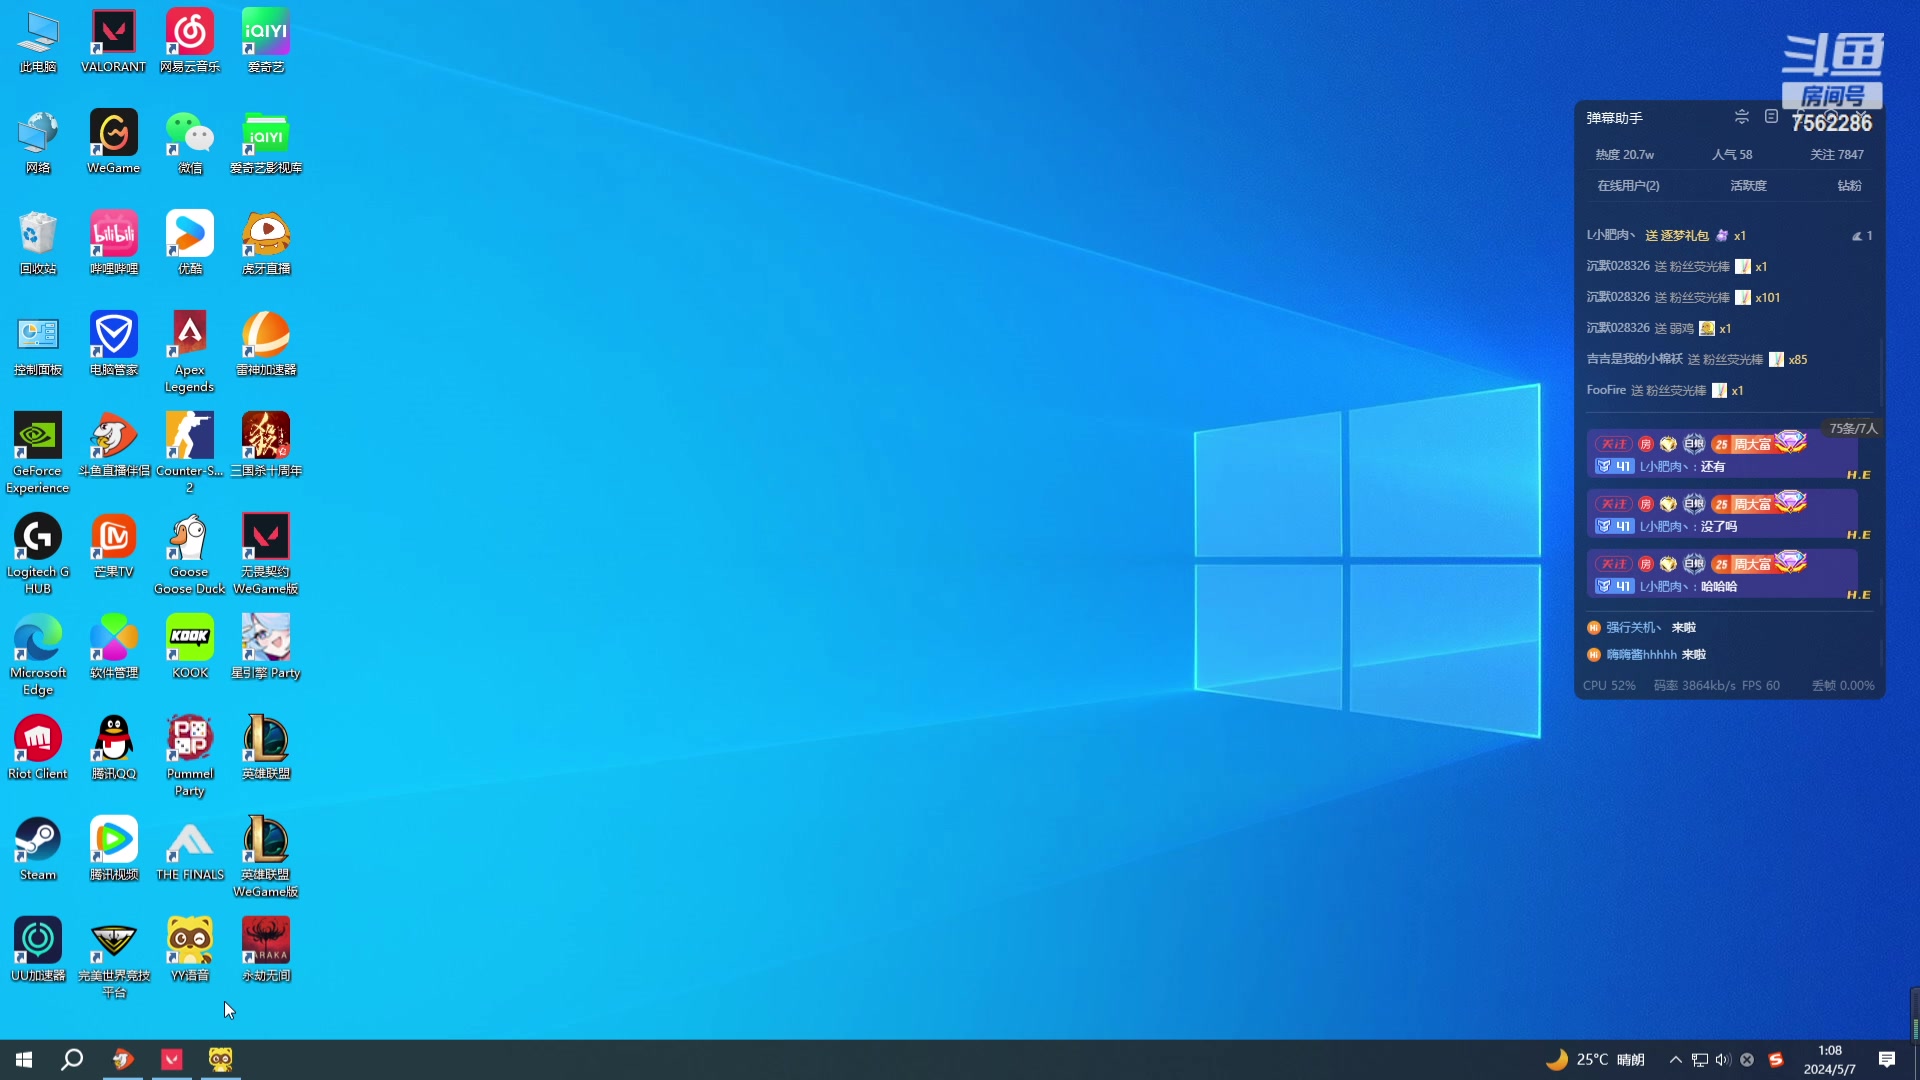Screen dimensions: 1920x1080
Task: Open 星引擎 Party icon
Action: [x=266, y=647]
